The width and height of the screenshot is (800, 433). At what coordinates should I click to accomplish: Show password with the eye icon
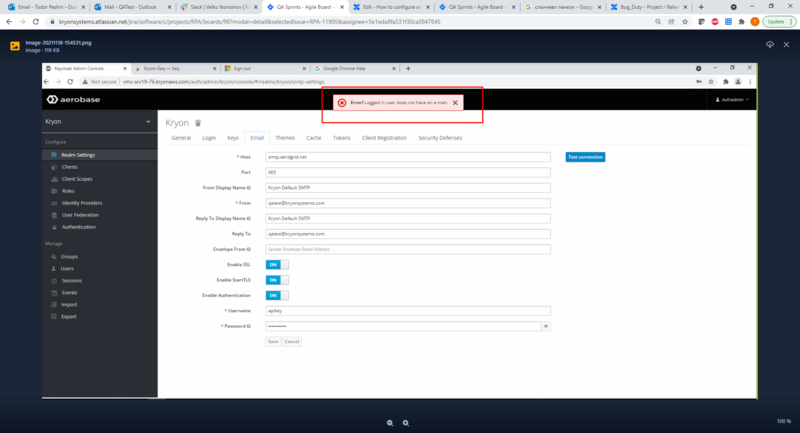click(x=546, y=326)
